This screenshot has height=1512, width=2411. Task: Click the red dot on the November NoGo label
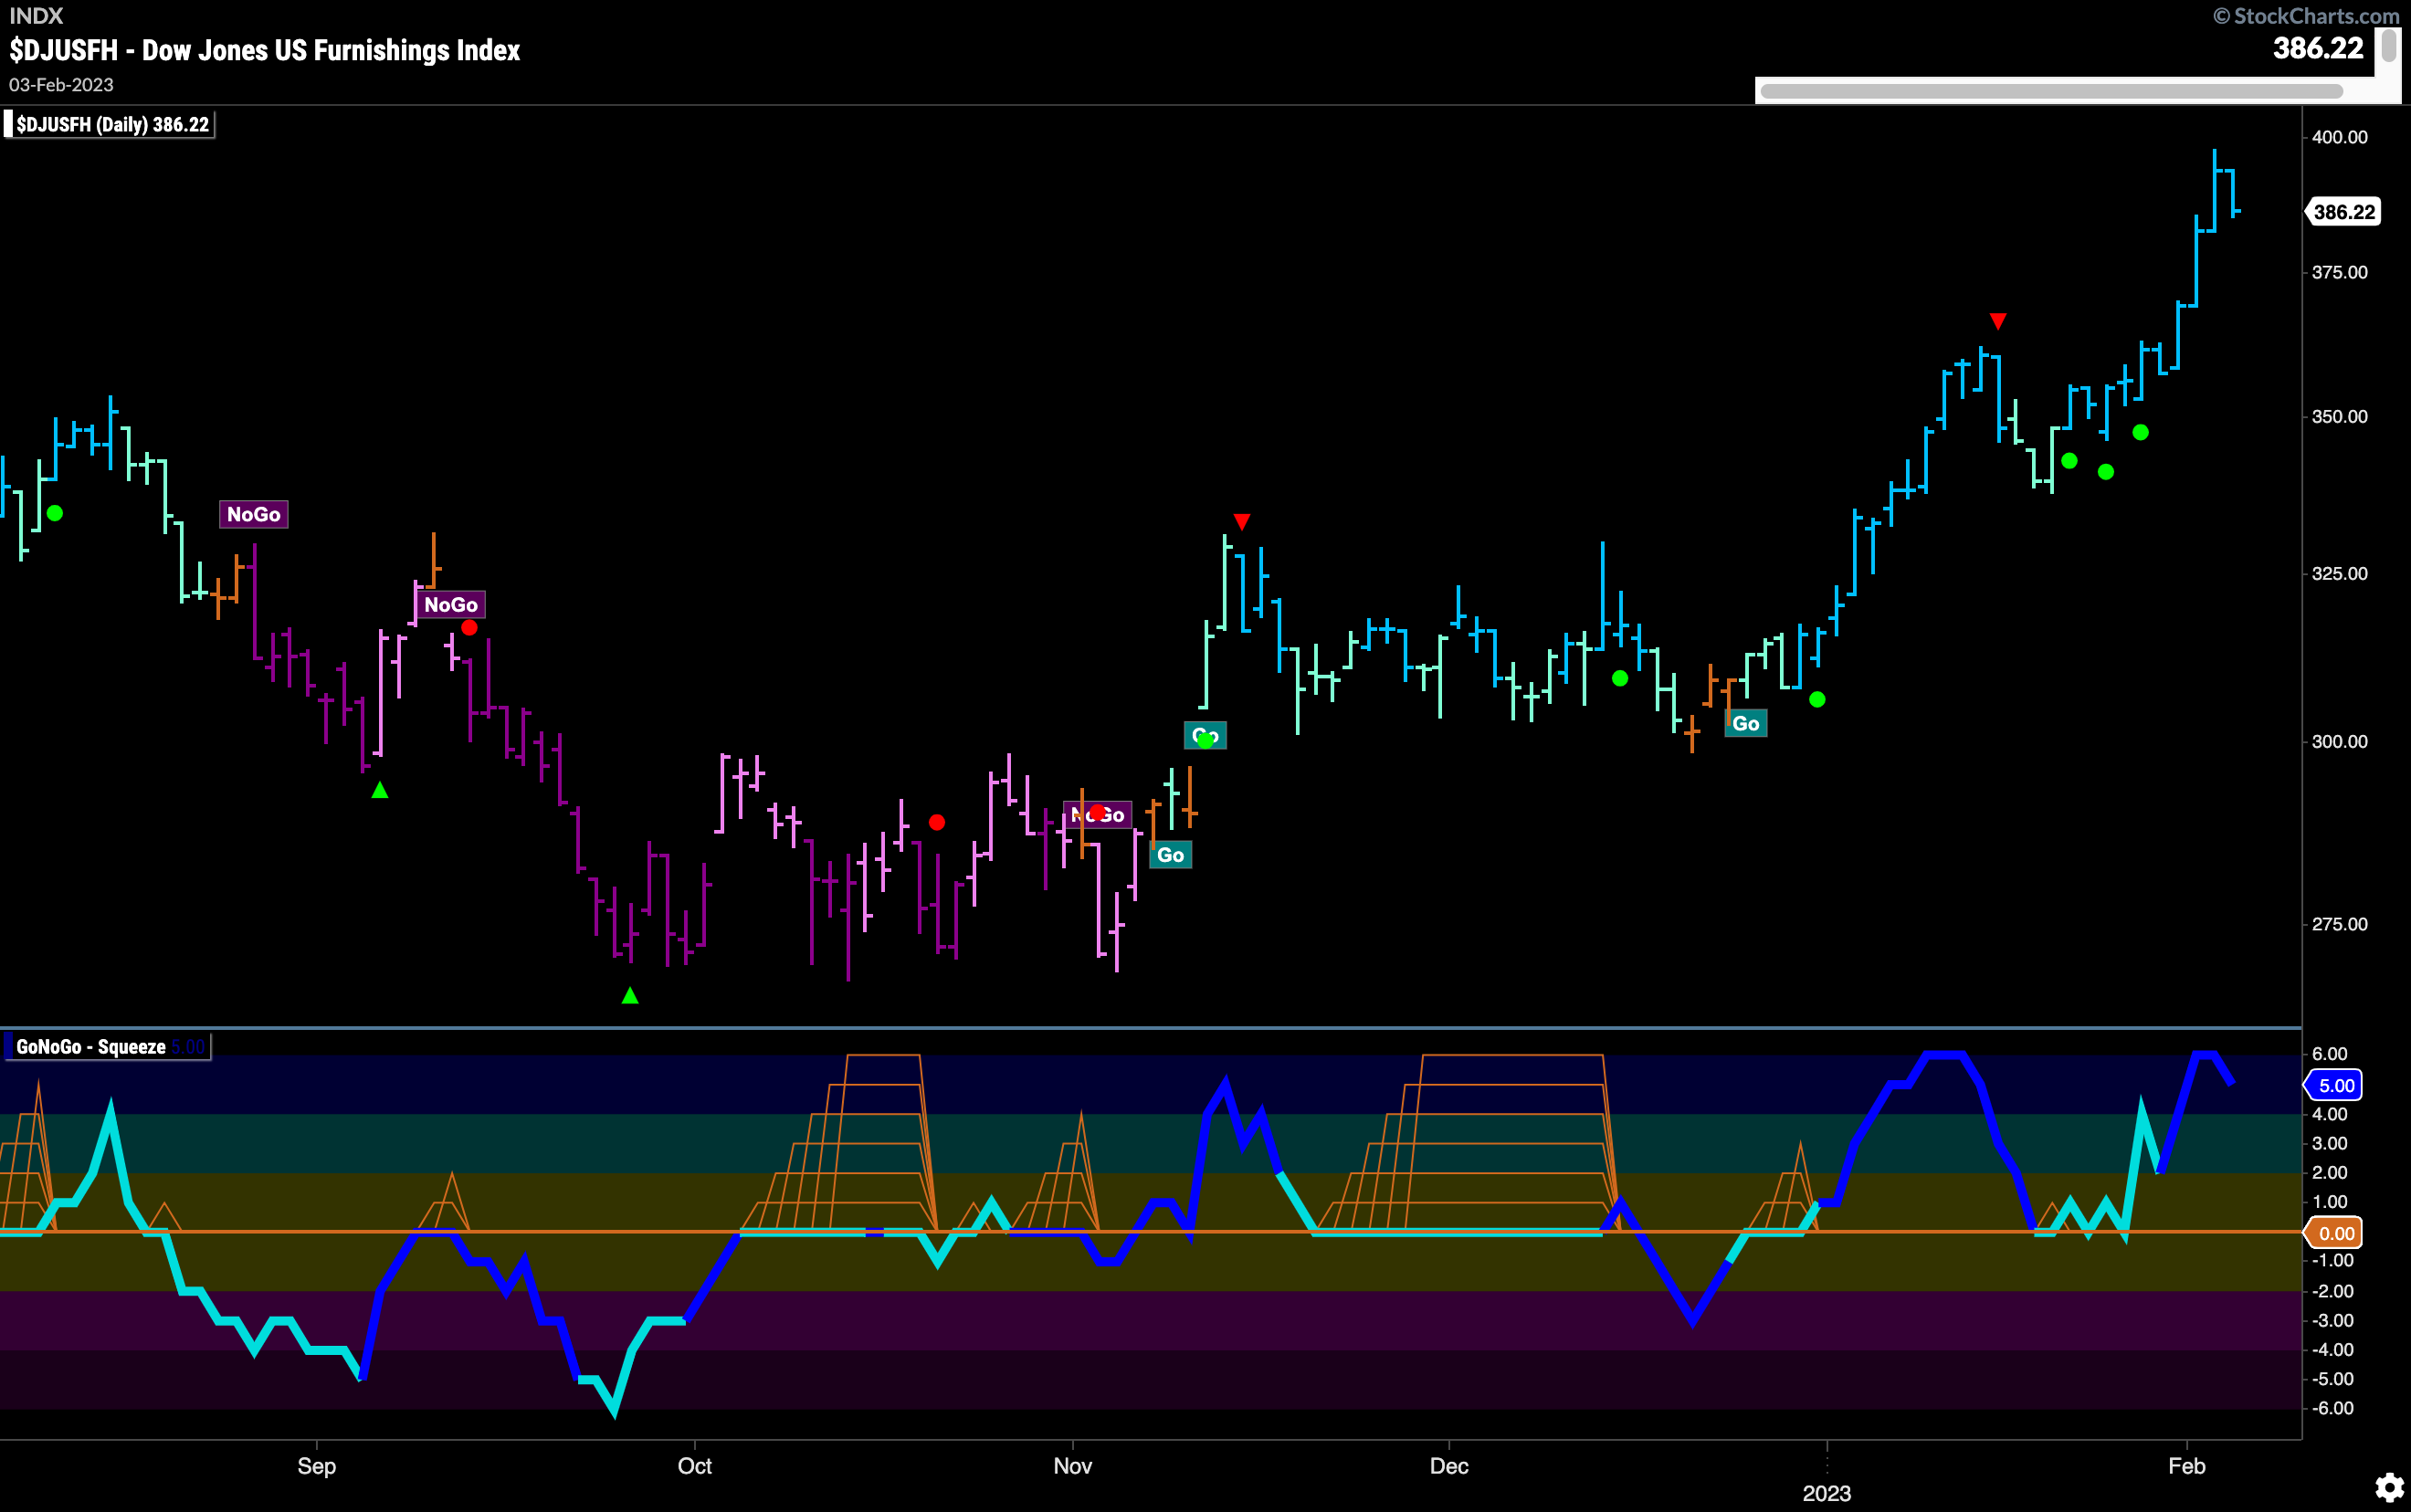pos(1098,812)
